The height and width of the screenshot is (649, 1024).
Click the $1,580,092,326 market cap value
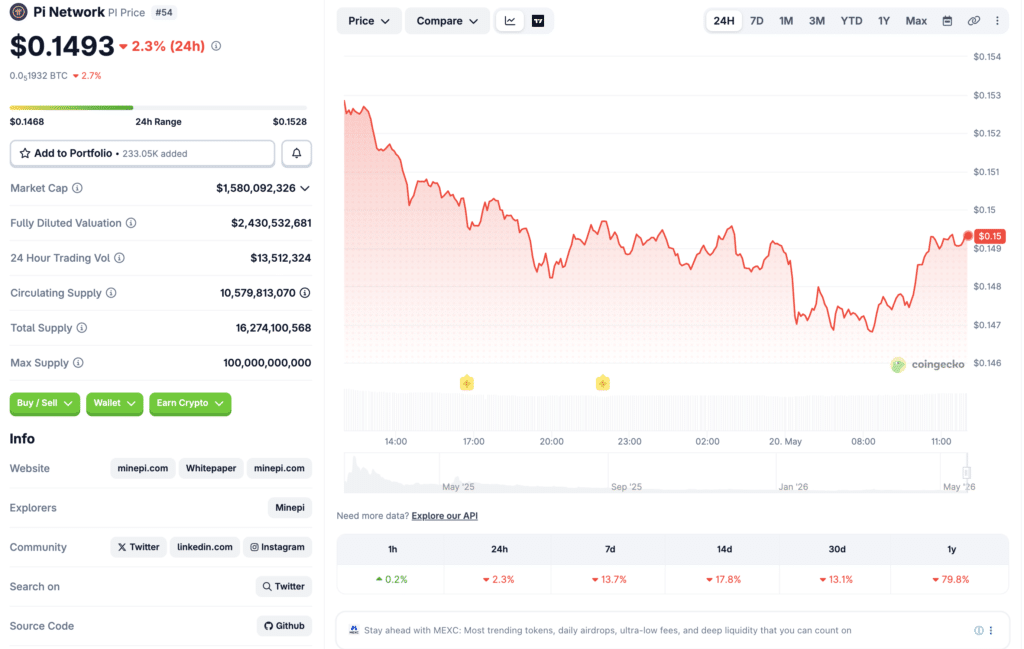pos(256,188)
